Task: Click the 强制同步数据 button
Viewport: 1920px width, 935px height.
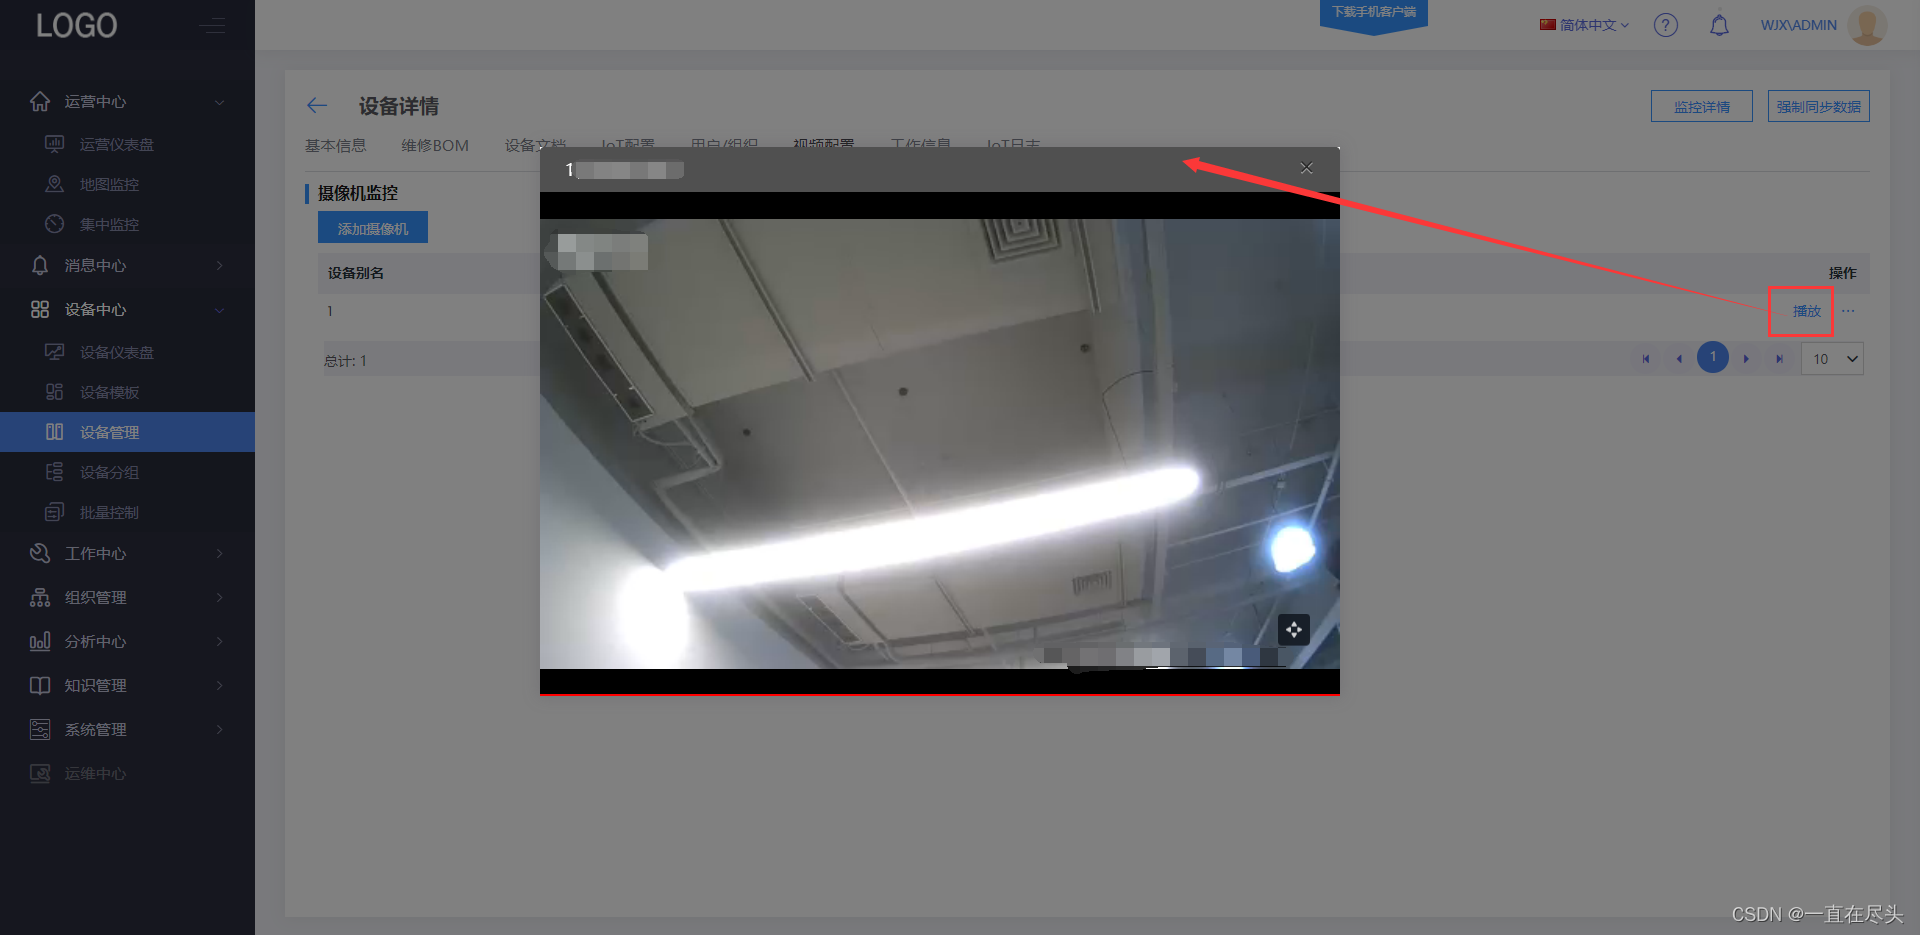Action: tap(1818, 106)
